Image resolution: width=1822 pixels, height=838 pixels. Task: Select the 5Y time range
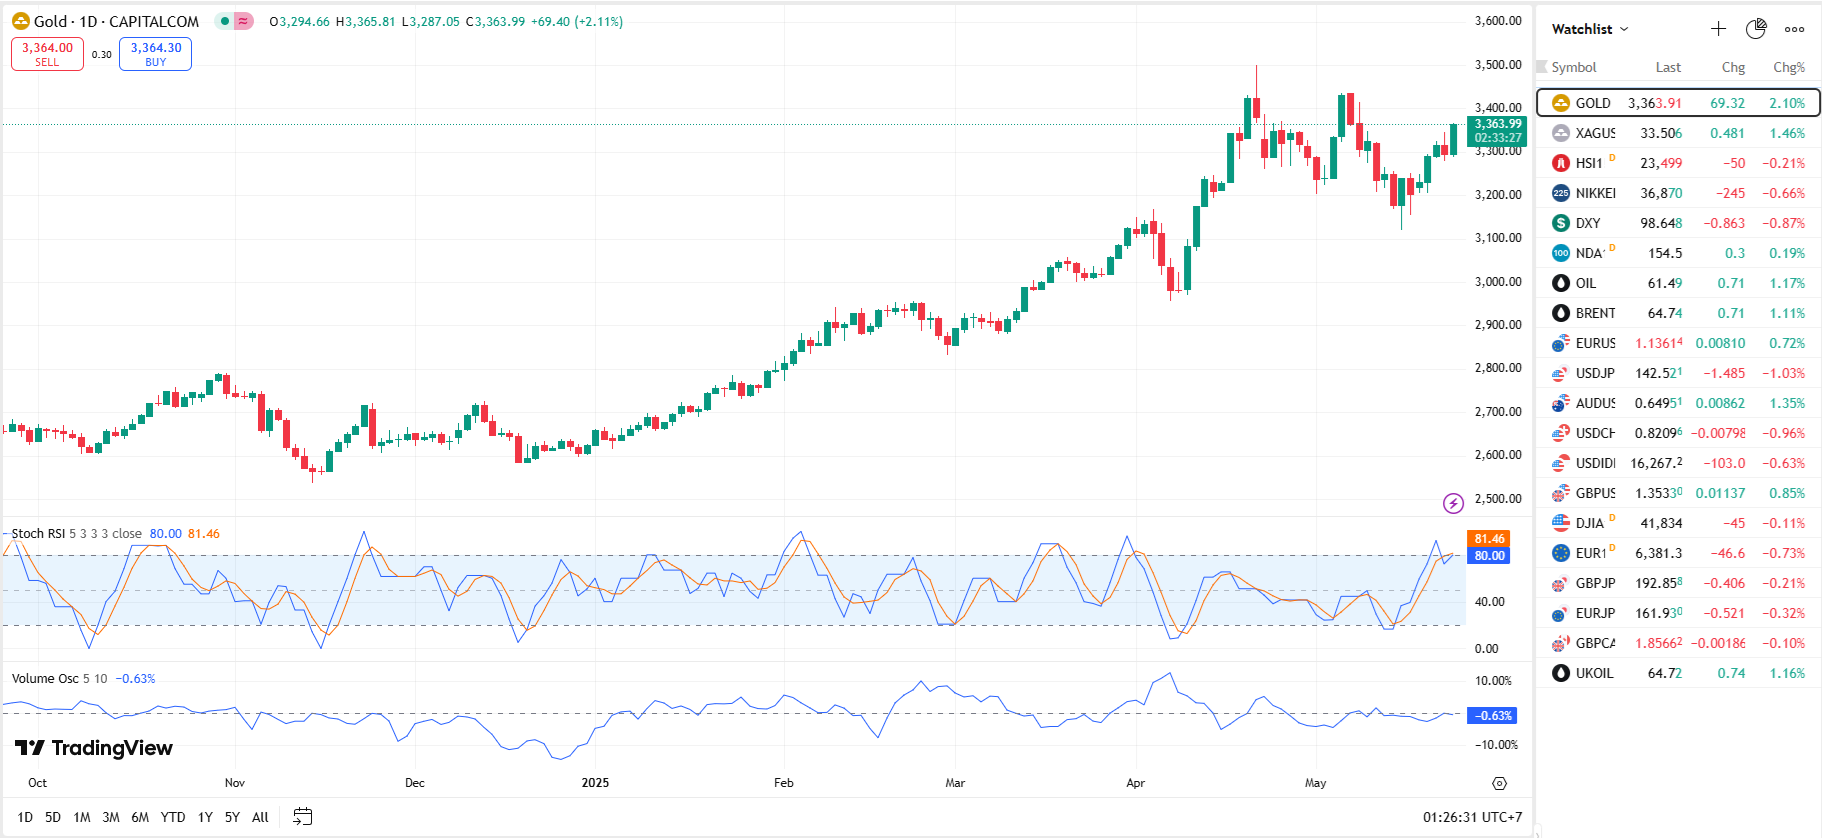click(232, 817)
